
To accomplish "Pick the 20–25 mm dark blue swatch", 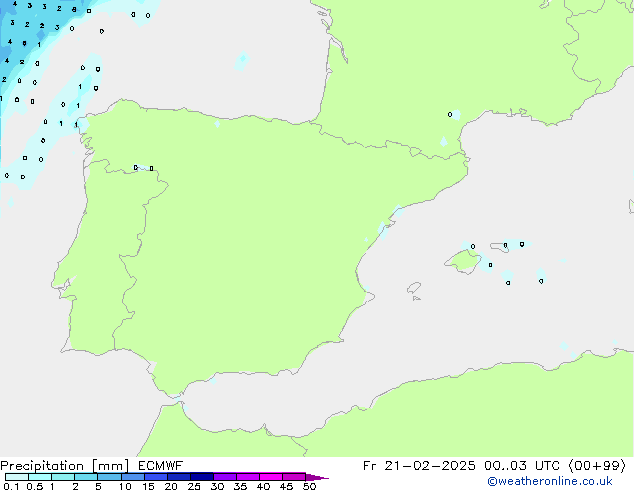I will click(178, 477).
